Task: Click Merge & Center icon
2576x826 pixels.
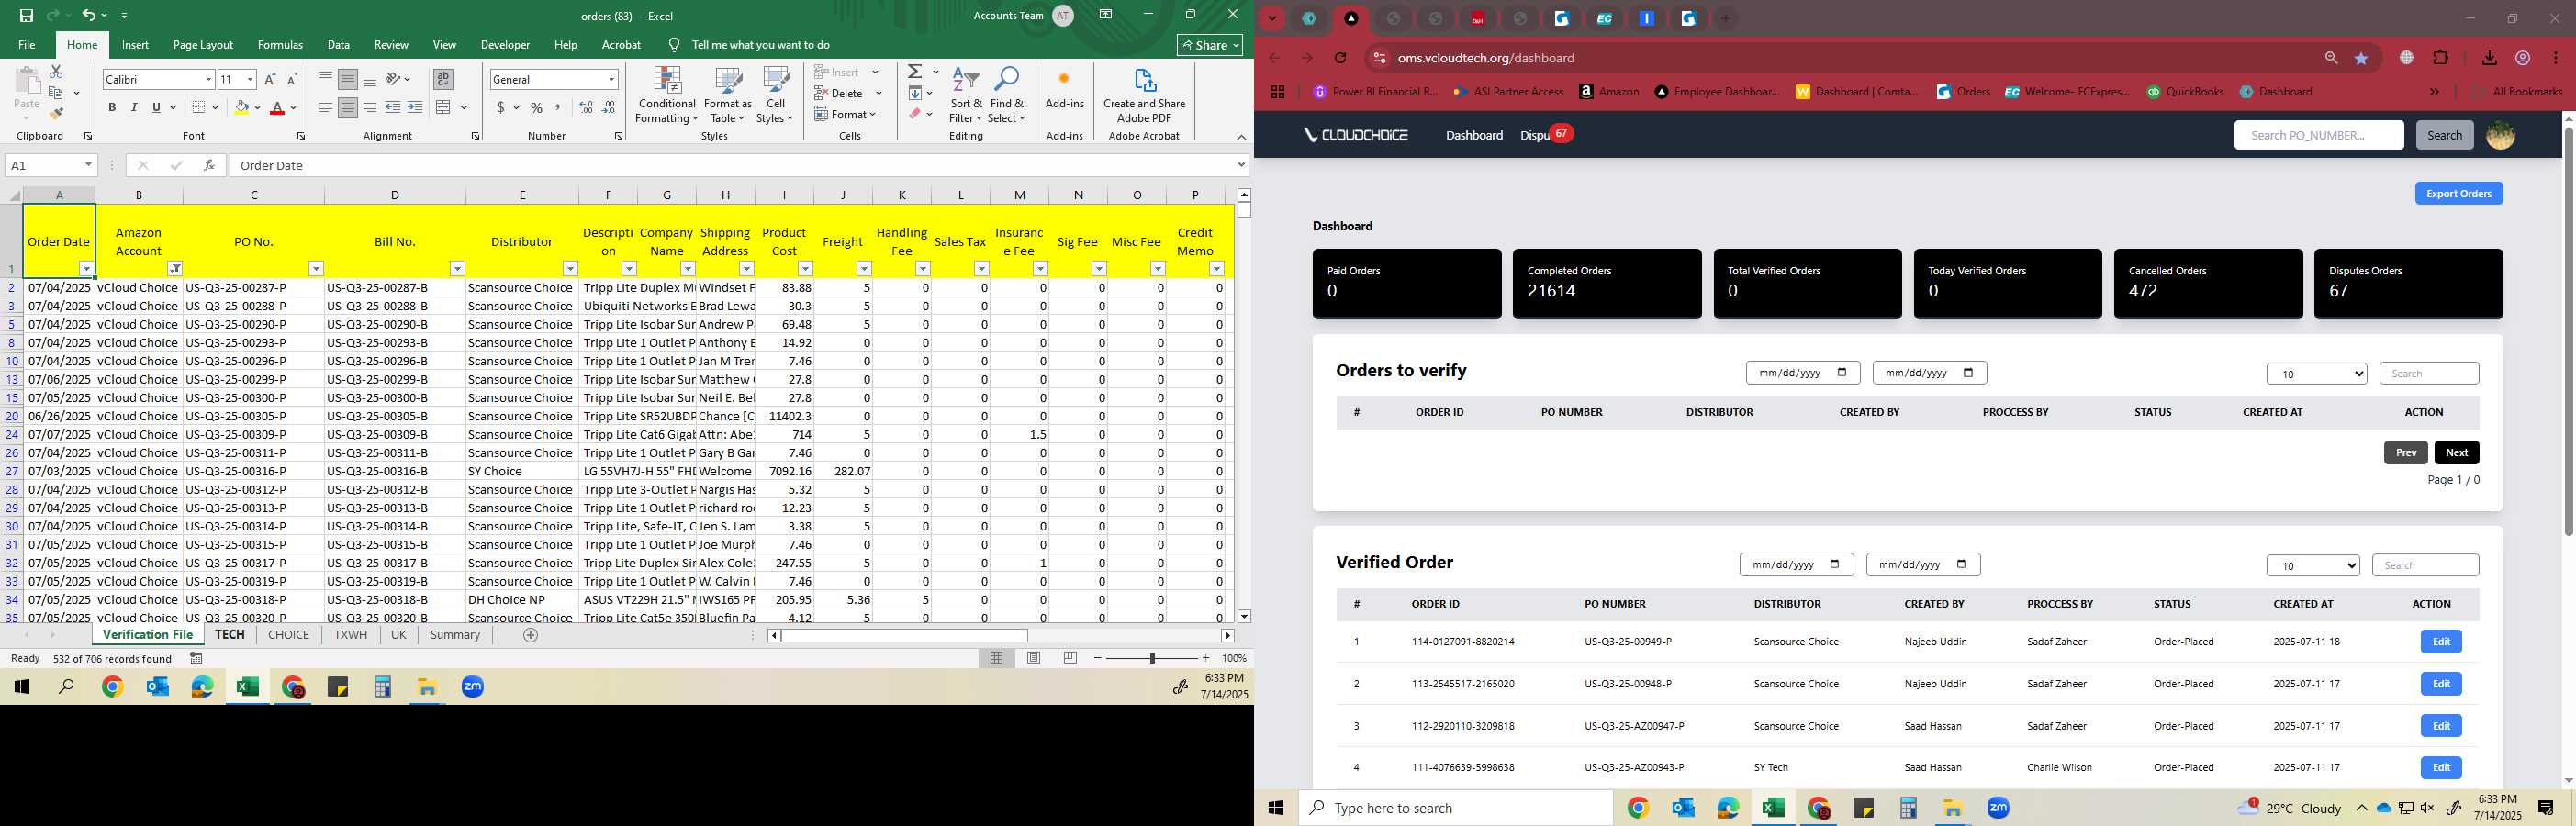Action: tap(444, 108)
